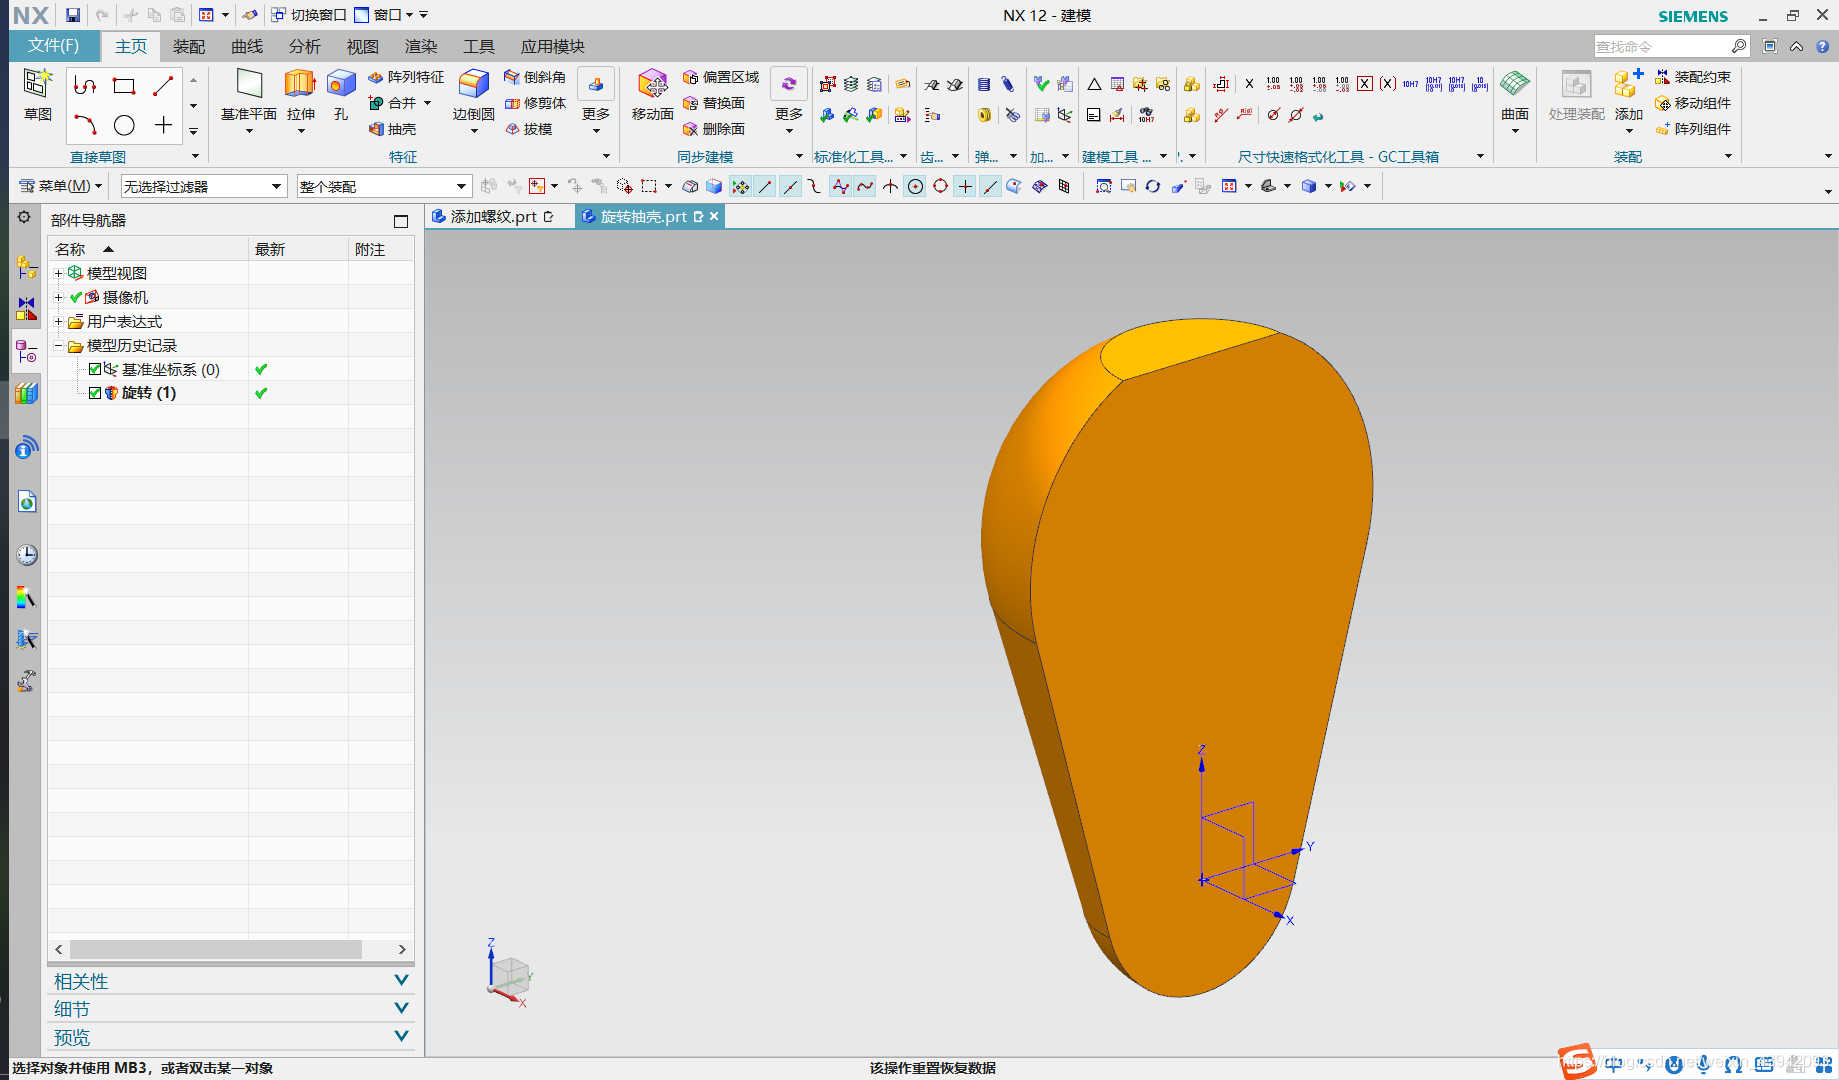1839x1080 pixels.
Task: Click the navigator horizontal scrollbar
Action: click(x=216, y=949)
